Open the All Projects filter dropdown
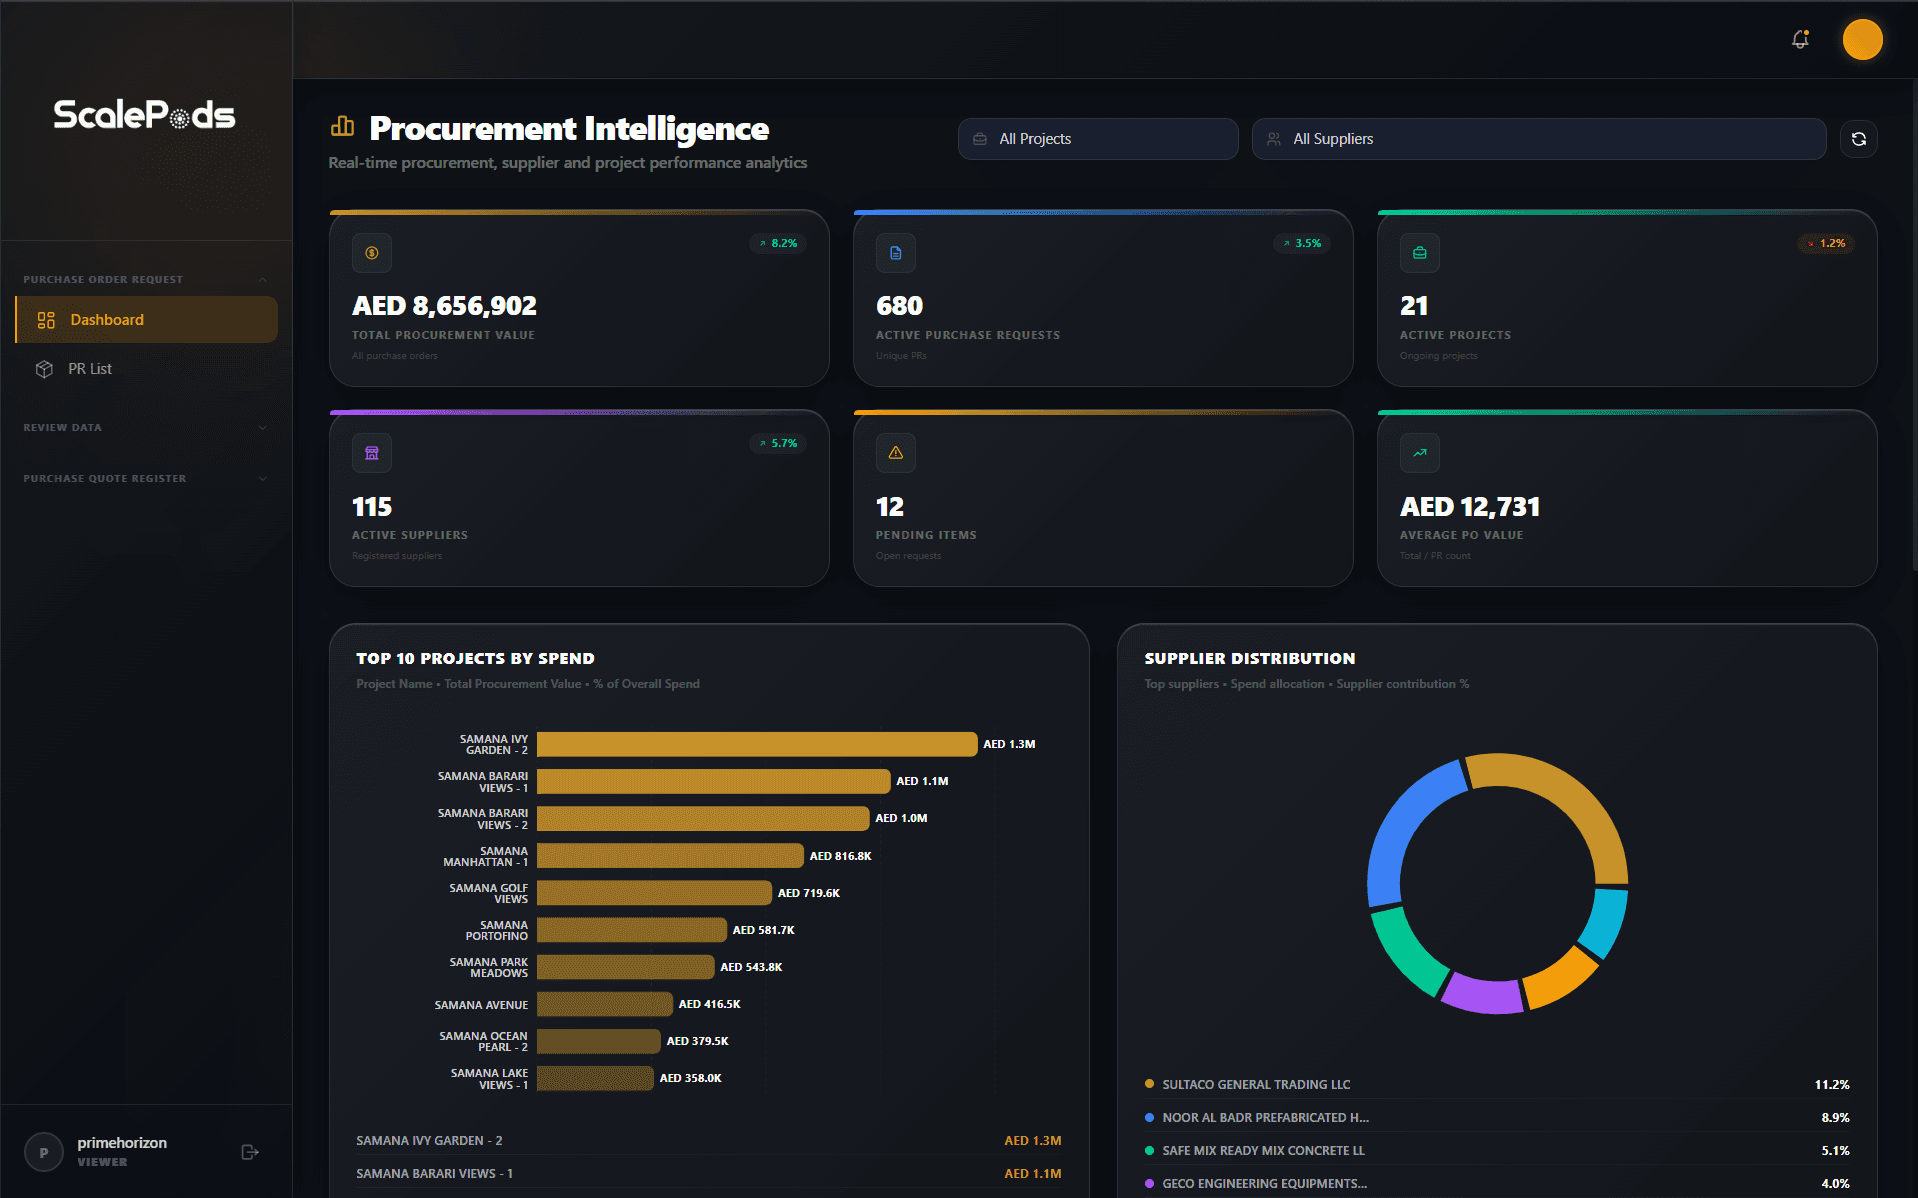 1098,139
